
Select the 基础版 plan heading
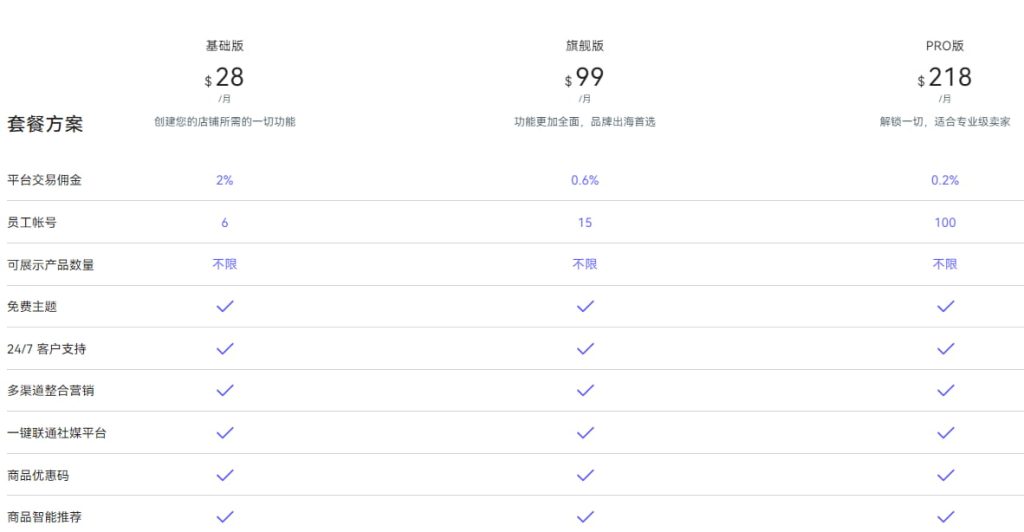pos(225,46)
